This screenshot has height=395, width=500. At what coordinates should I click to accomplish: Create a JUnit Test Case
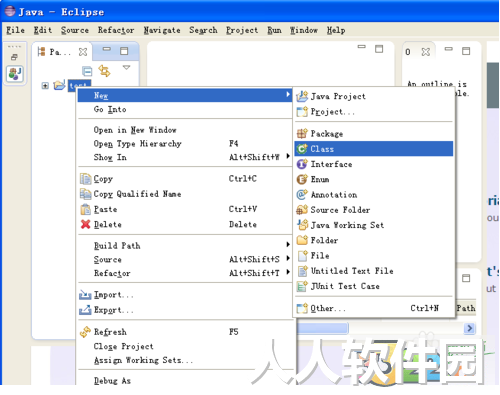[373, 286]
